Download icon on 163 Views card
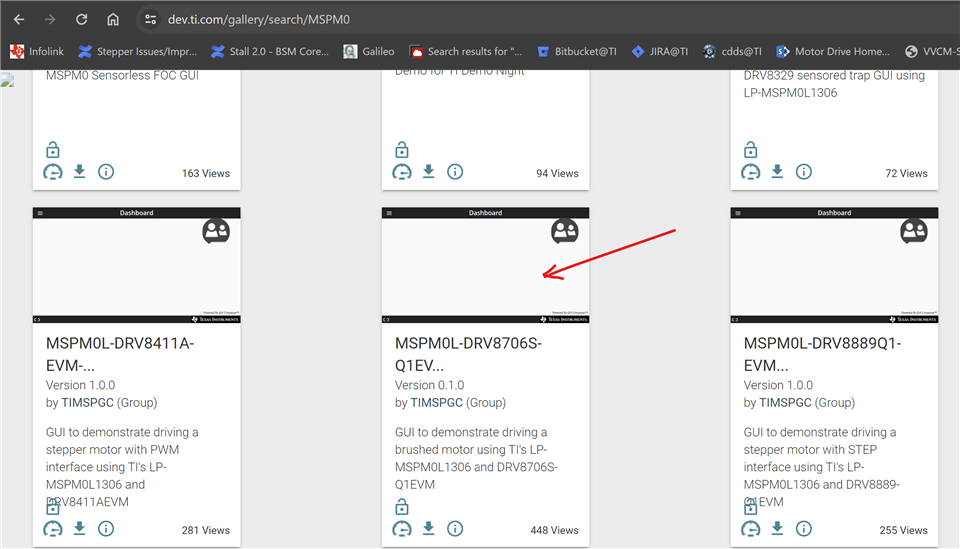960x549 pixels. point(80,171)
